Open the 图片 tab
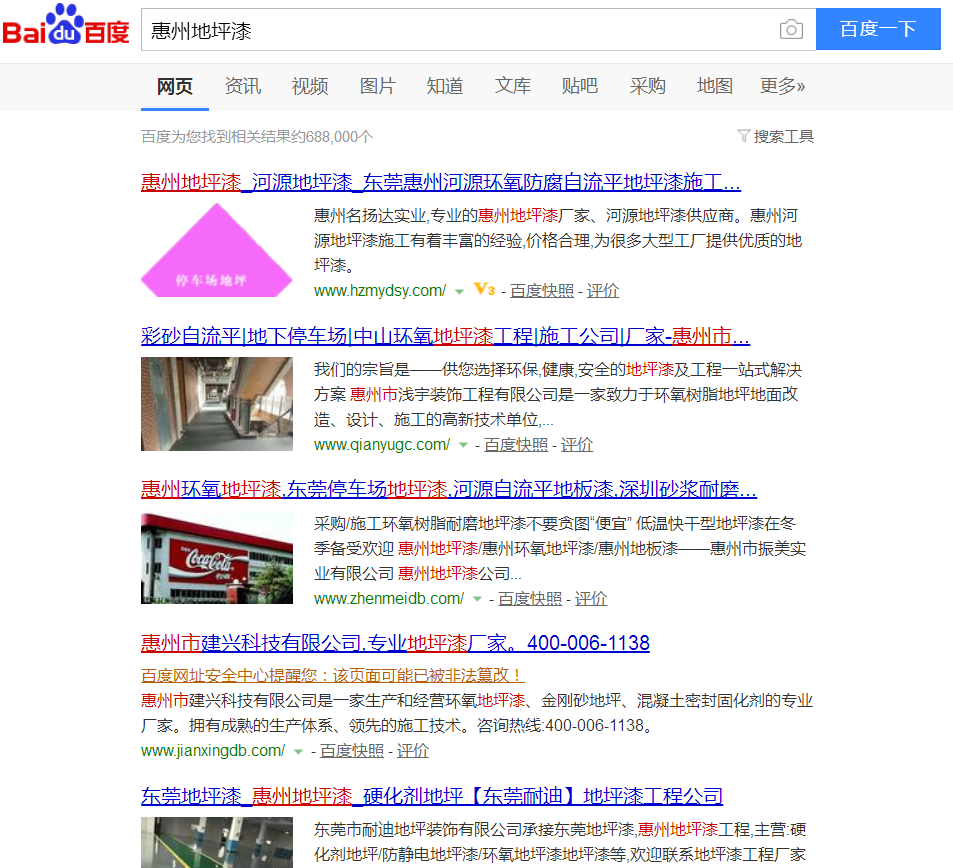The width and height of the screenshot is (953, 868). click(377, 86)
